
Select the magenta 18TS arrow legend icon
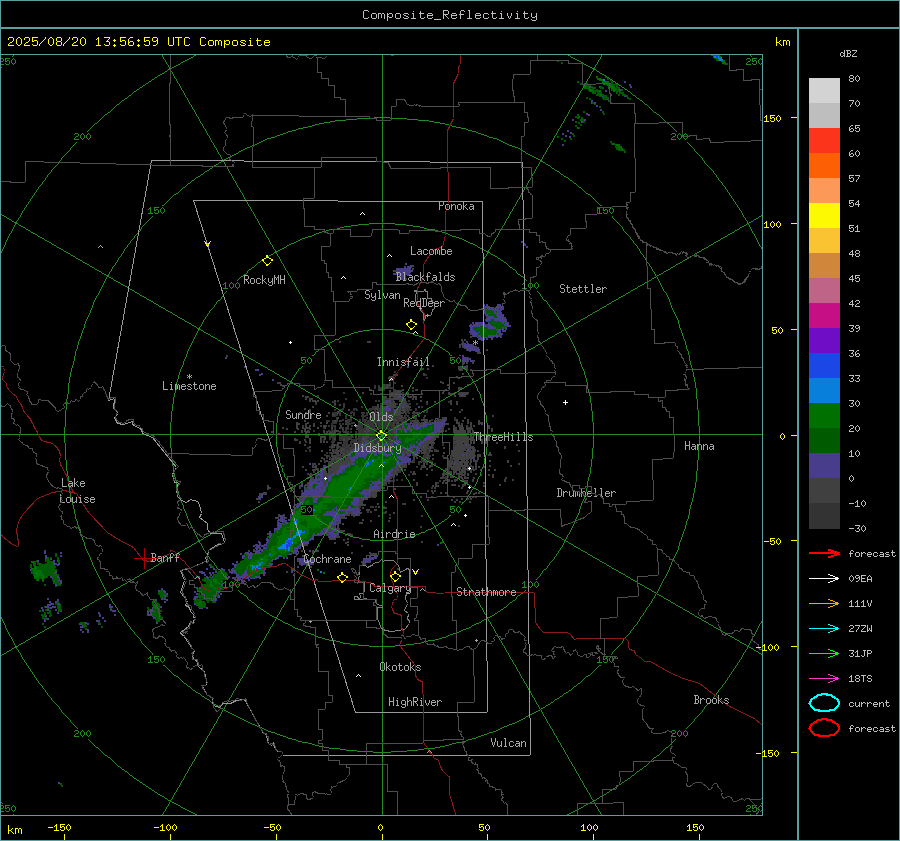824,679
